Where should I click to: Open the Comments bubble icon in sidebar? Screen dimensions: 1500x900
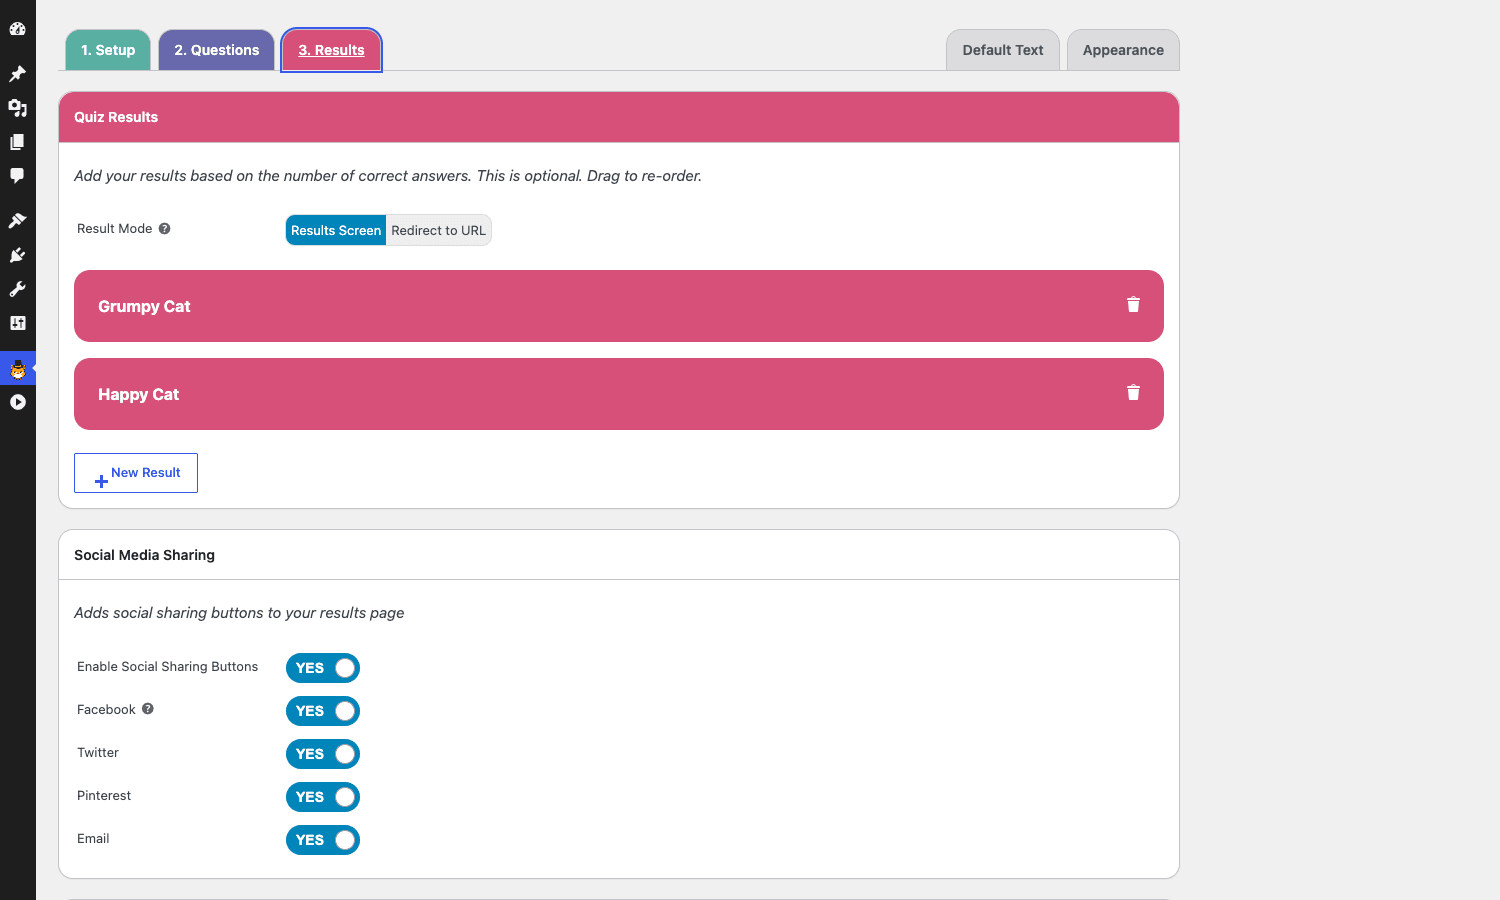pyautogui.click(x=17, y=176)
